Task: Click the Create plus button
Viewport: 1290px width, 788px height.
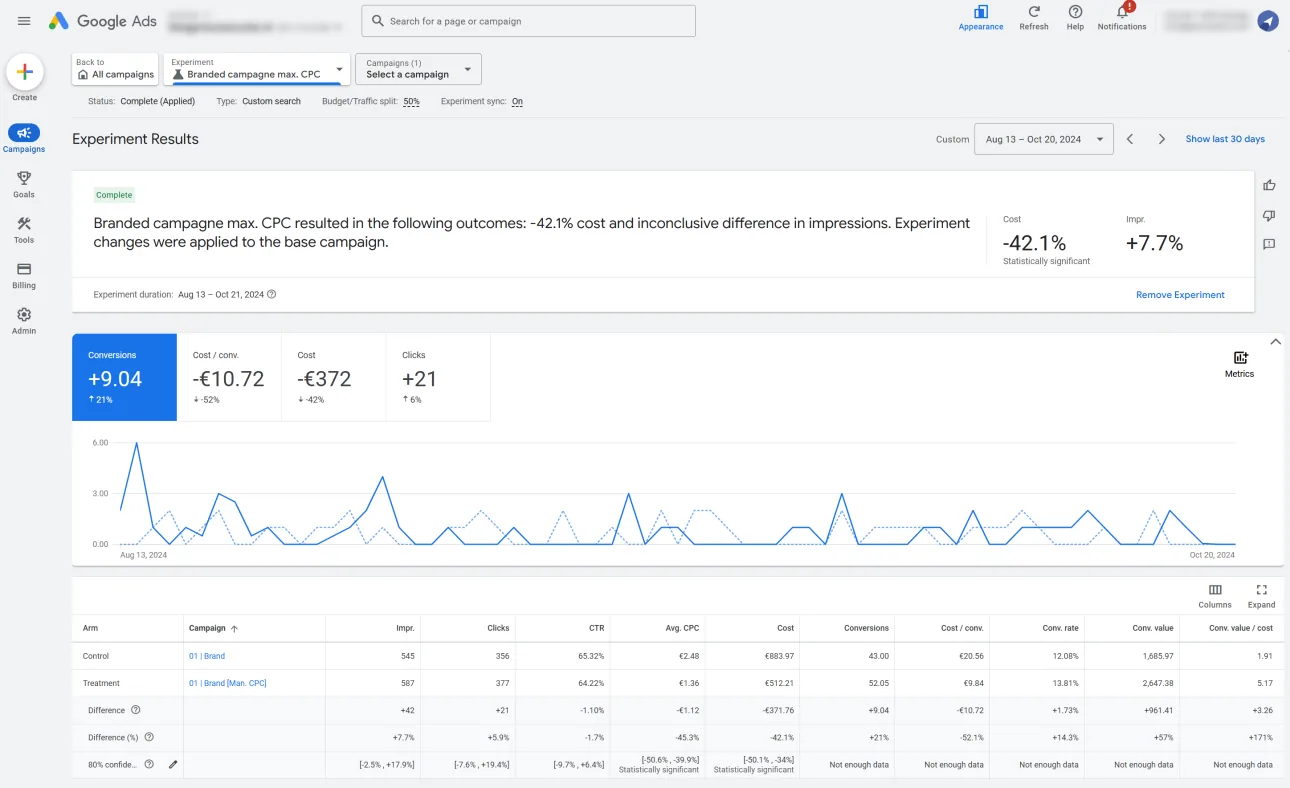Action: (25, 72)
